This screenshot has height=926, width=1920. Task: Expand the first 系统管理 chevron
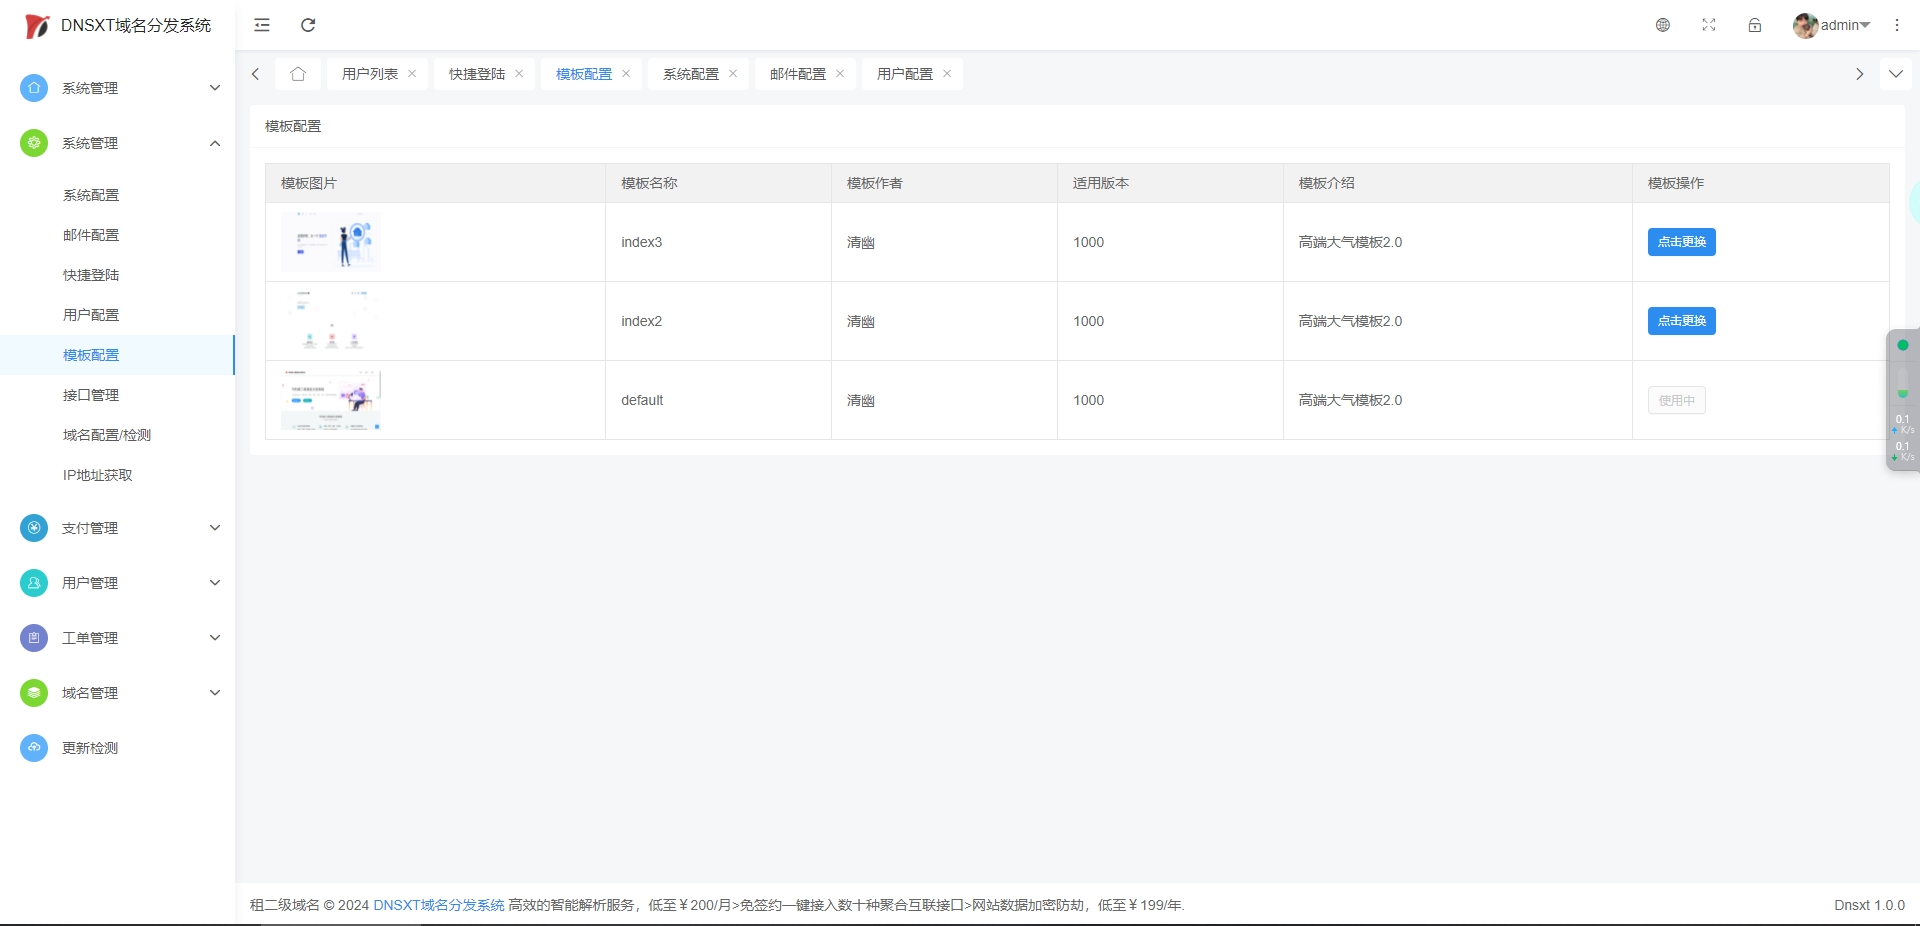coord(215,88)
